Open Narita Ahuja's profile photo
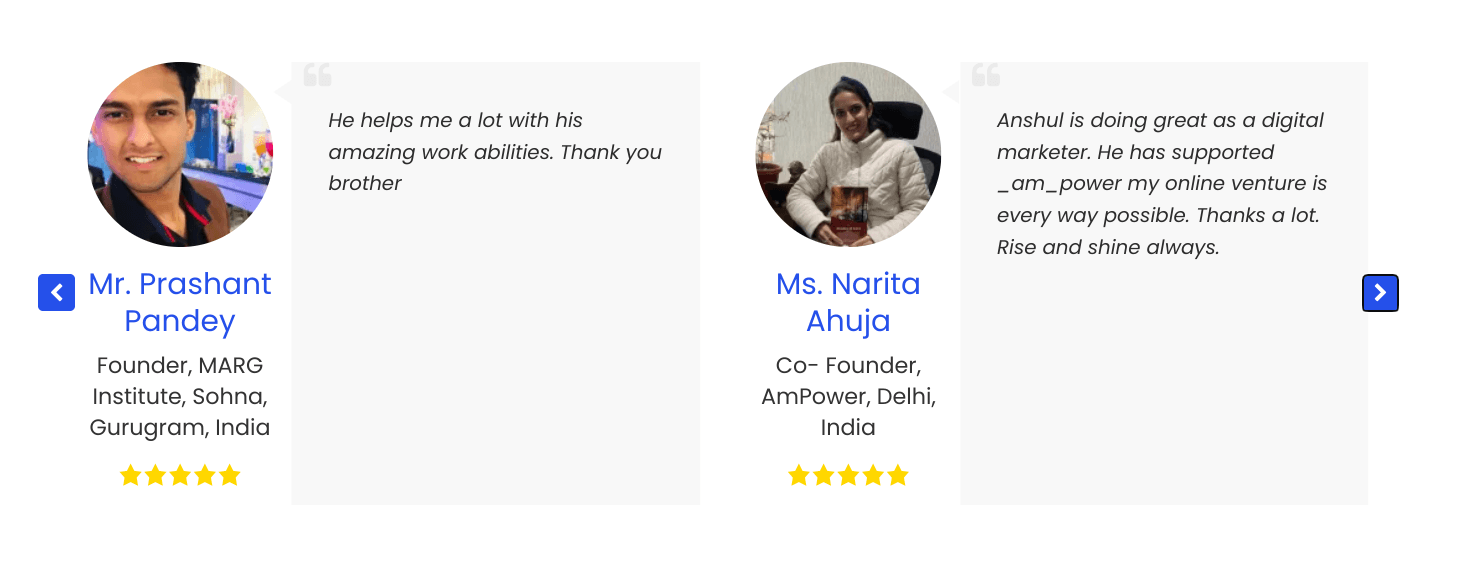The height and width of the screenshot is (569, 1471). coord(848,154)
